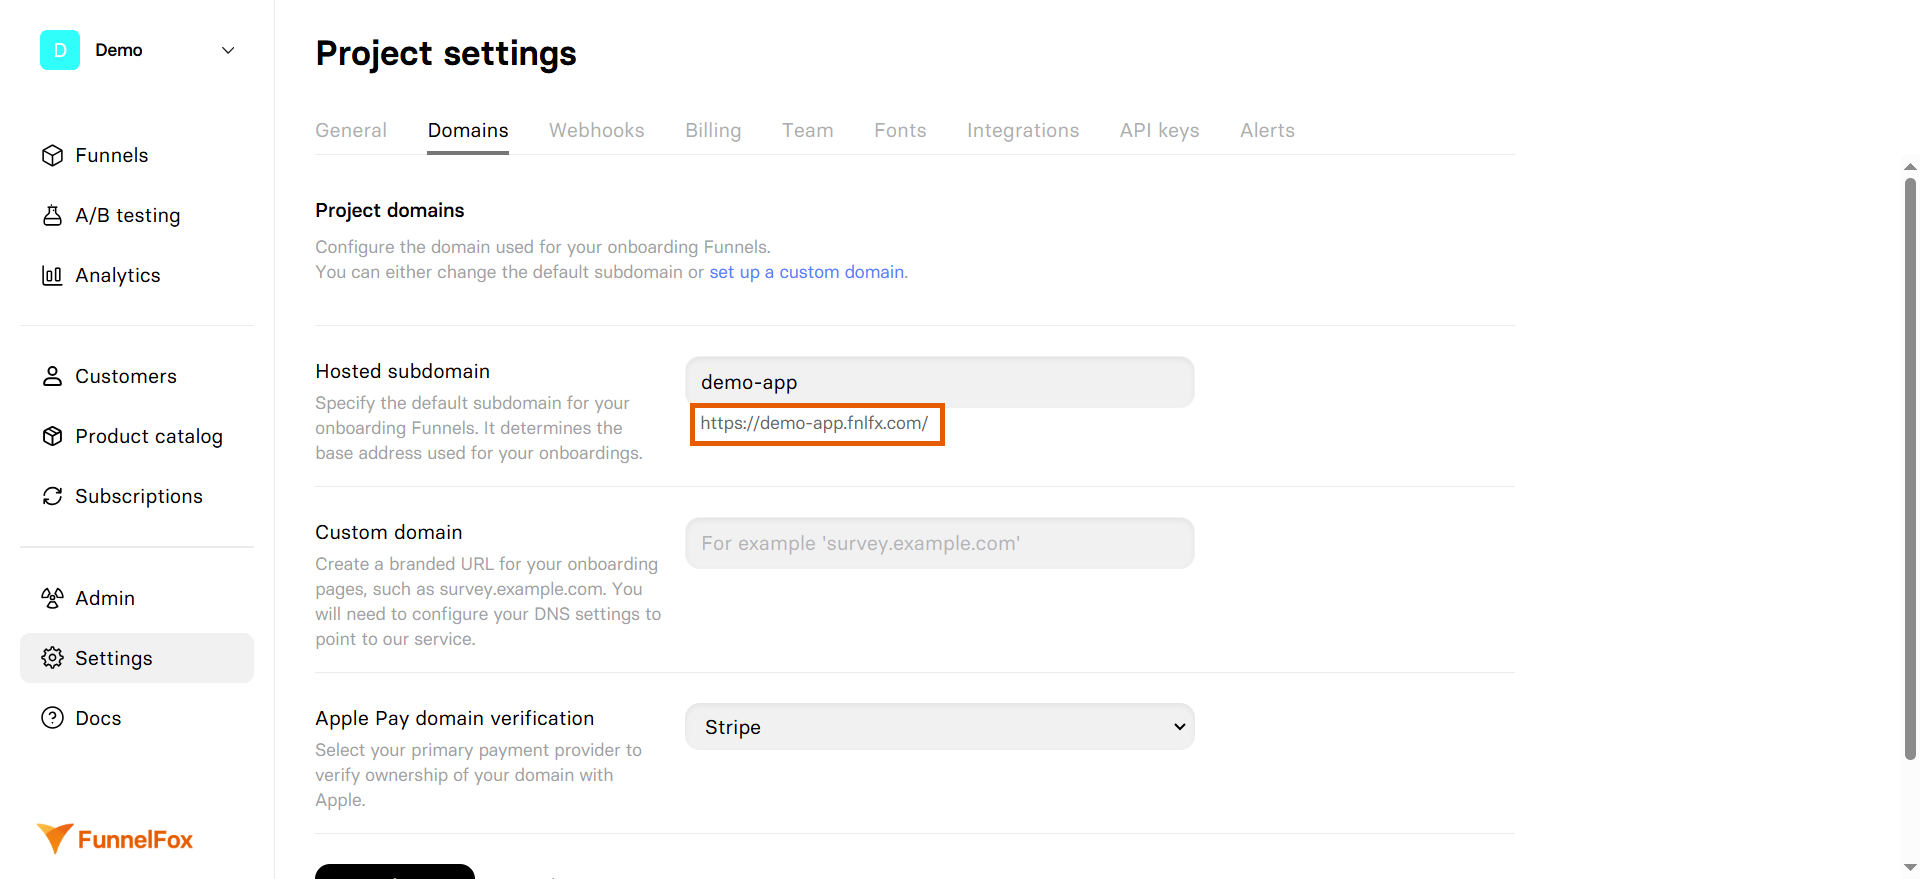This screenshot has width=1920, height=879.
Task: Click the Demo project avatar icon
Action: click(x=60, y=50)
